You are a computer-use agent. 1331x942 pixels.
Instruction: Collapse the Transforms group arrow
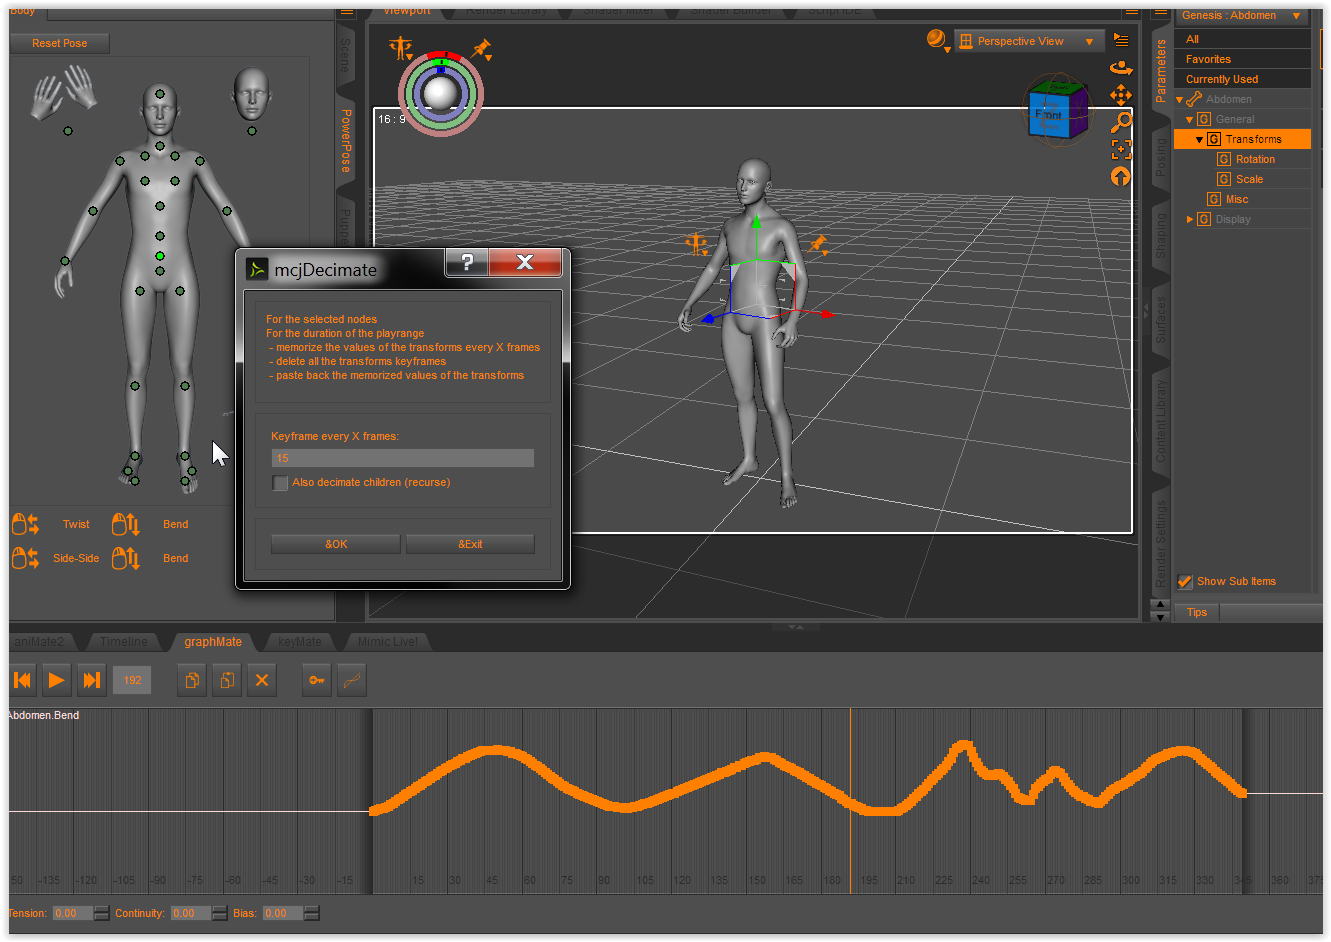tap(1200, 140)
